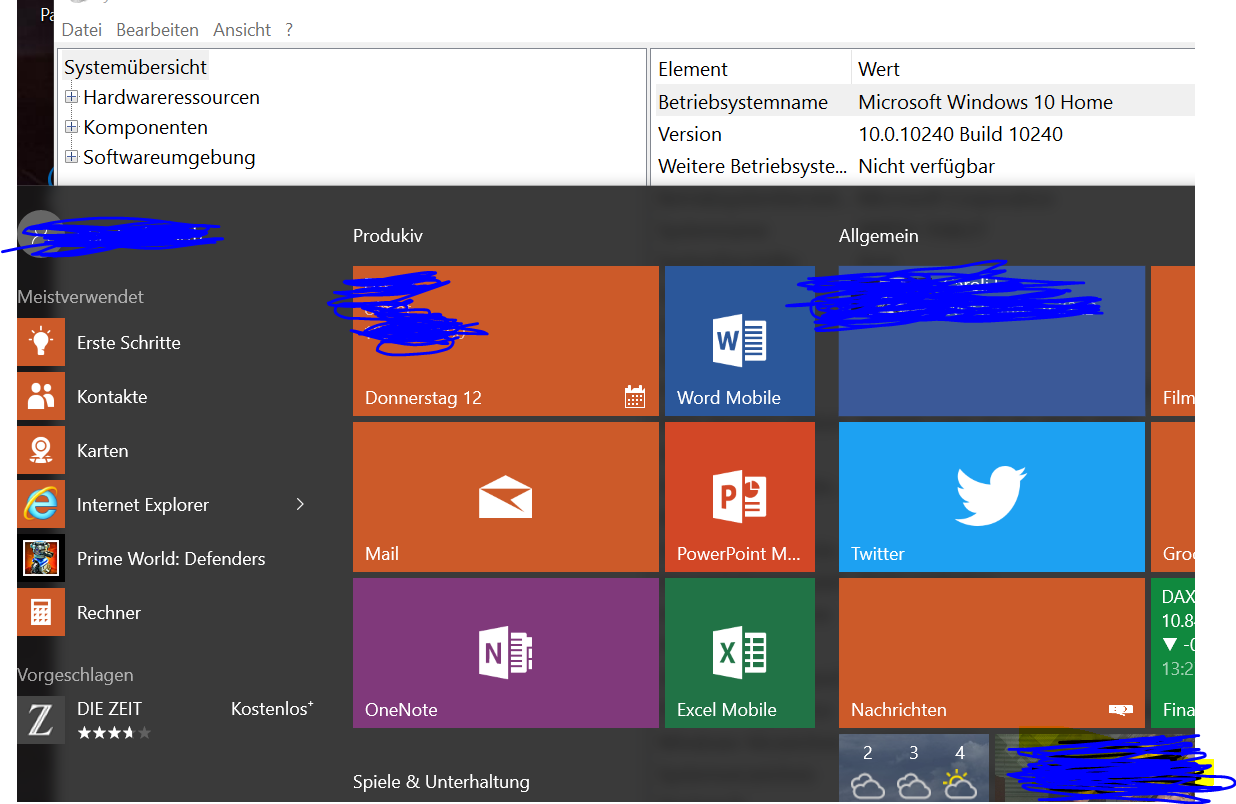Open the Twitter tile
1236x804 pixels.
tap(992, 497)
